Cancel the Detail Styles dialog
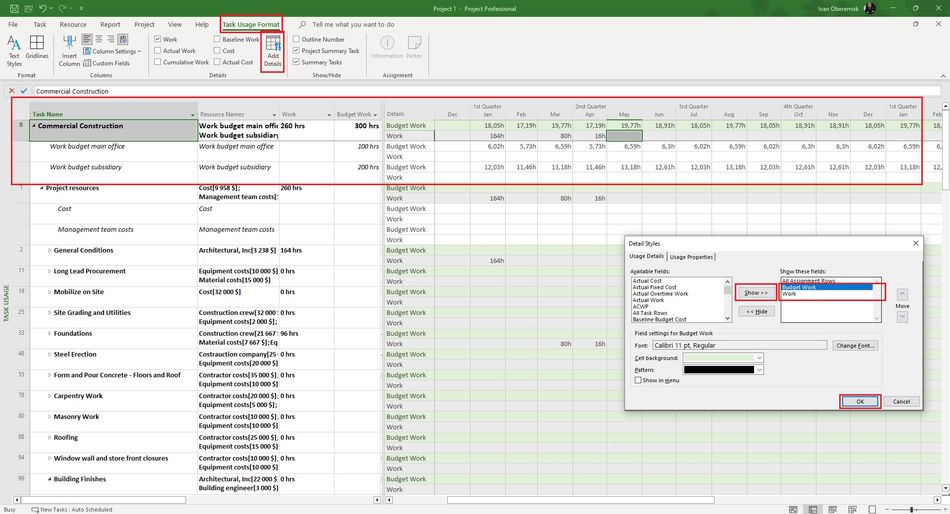The width and height of the screenshot is (950, 514). pyautogui.click(x=902, y=401)
